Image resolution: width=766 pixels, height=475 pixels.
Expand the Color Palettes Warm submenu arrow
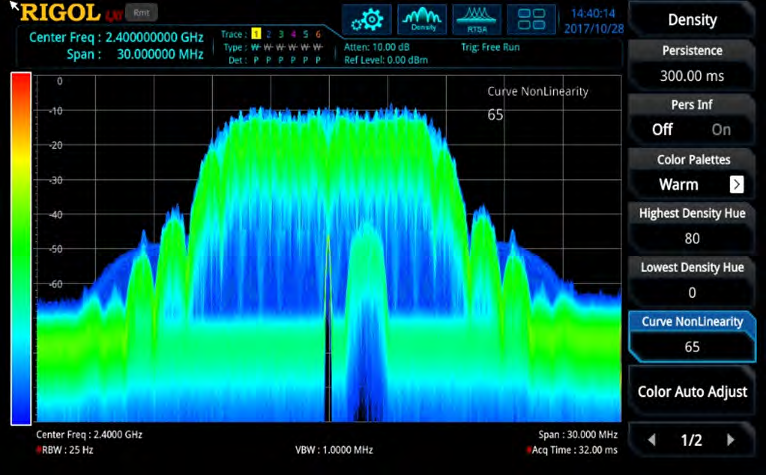point(737,184)
